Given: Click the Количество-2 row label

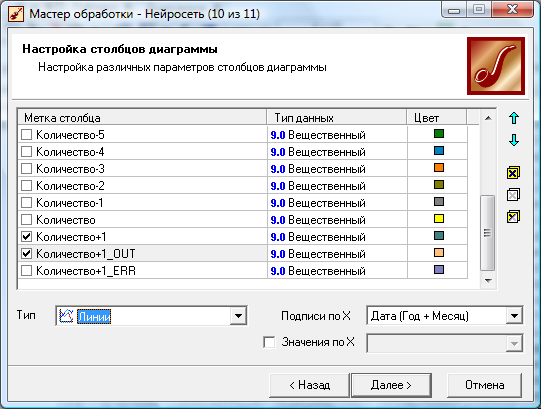Looking at the screenshot, I should pos(70,186).
